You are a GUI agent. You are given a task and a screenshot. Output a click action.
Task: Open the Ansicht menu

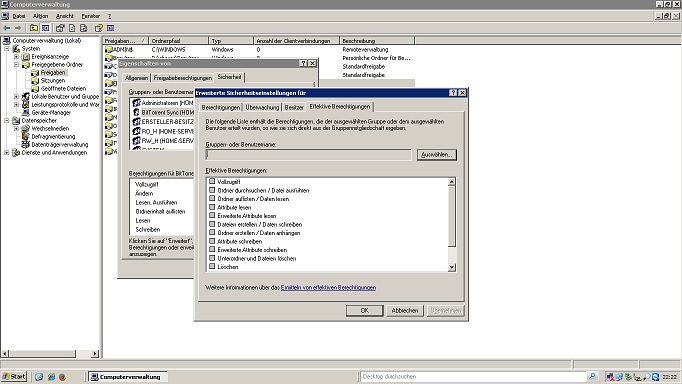click(x=65, y=16)
